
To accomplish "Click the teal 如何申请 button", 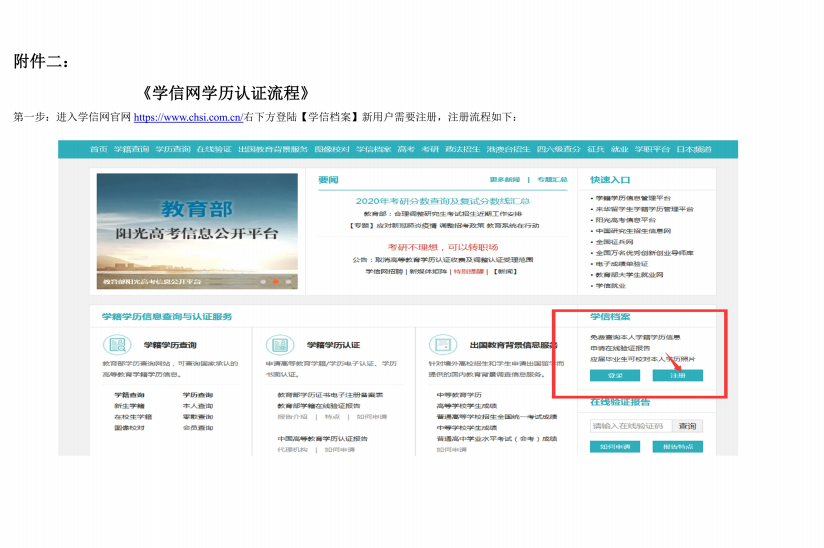I will [615, 447].
